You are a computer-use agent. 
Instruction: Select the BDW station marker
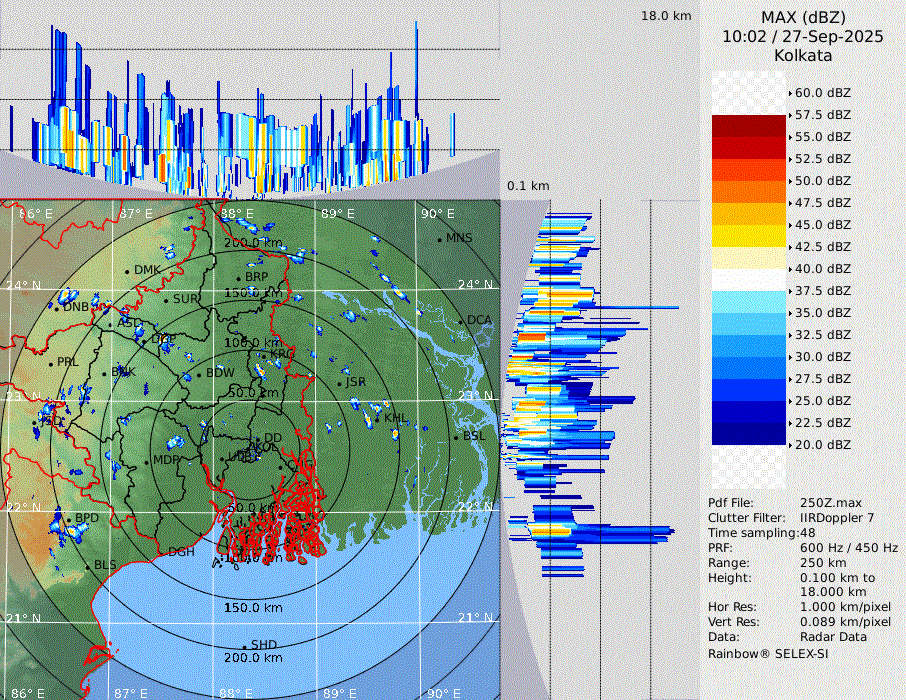coord(200,374)
